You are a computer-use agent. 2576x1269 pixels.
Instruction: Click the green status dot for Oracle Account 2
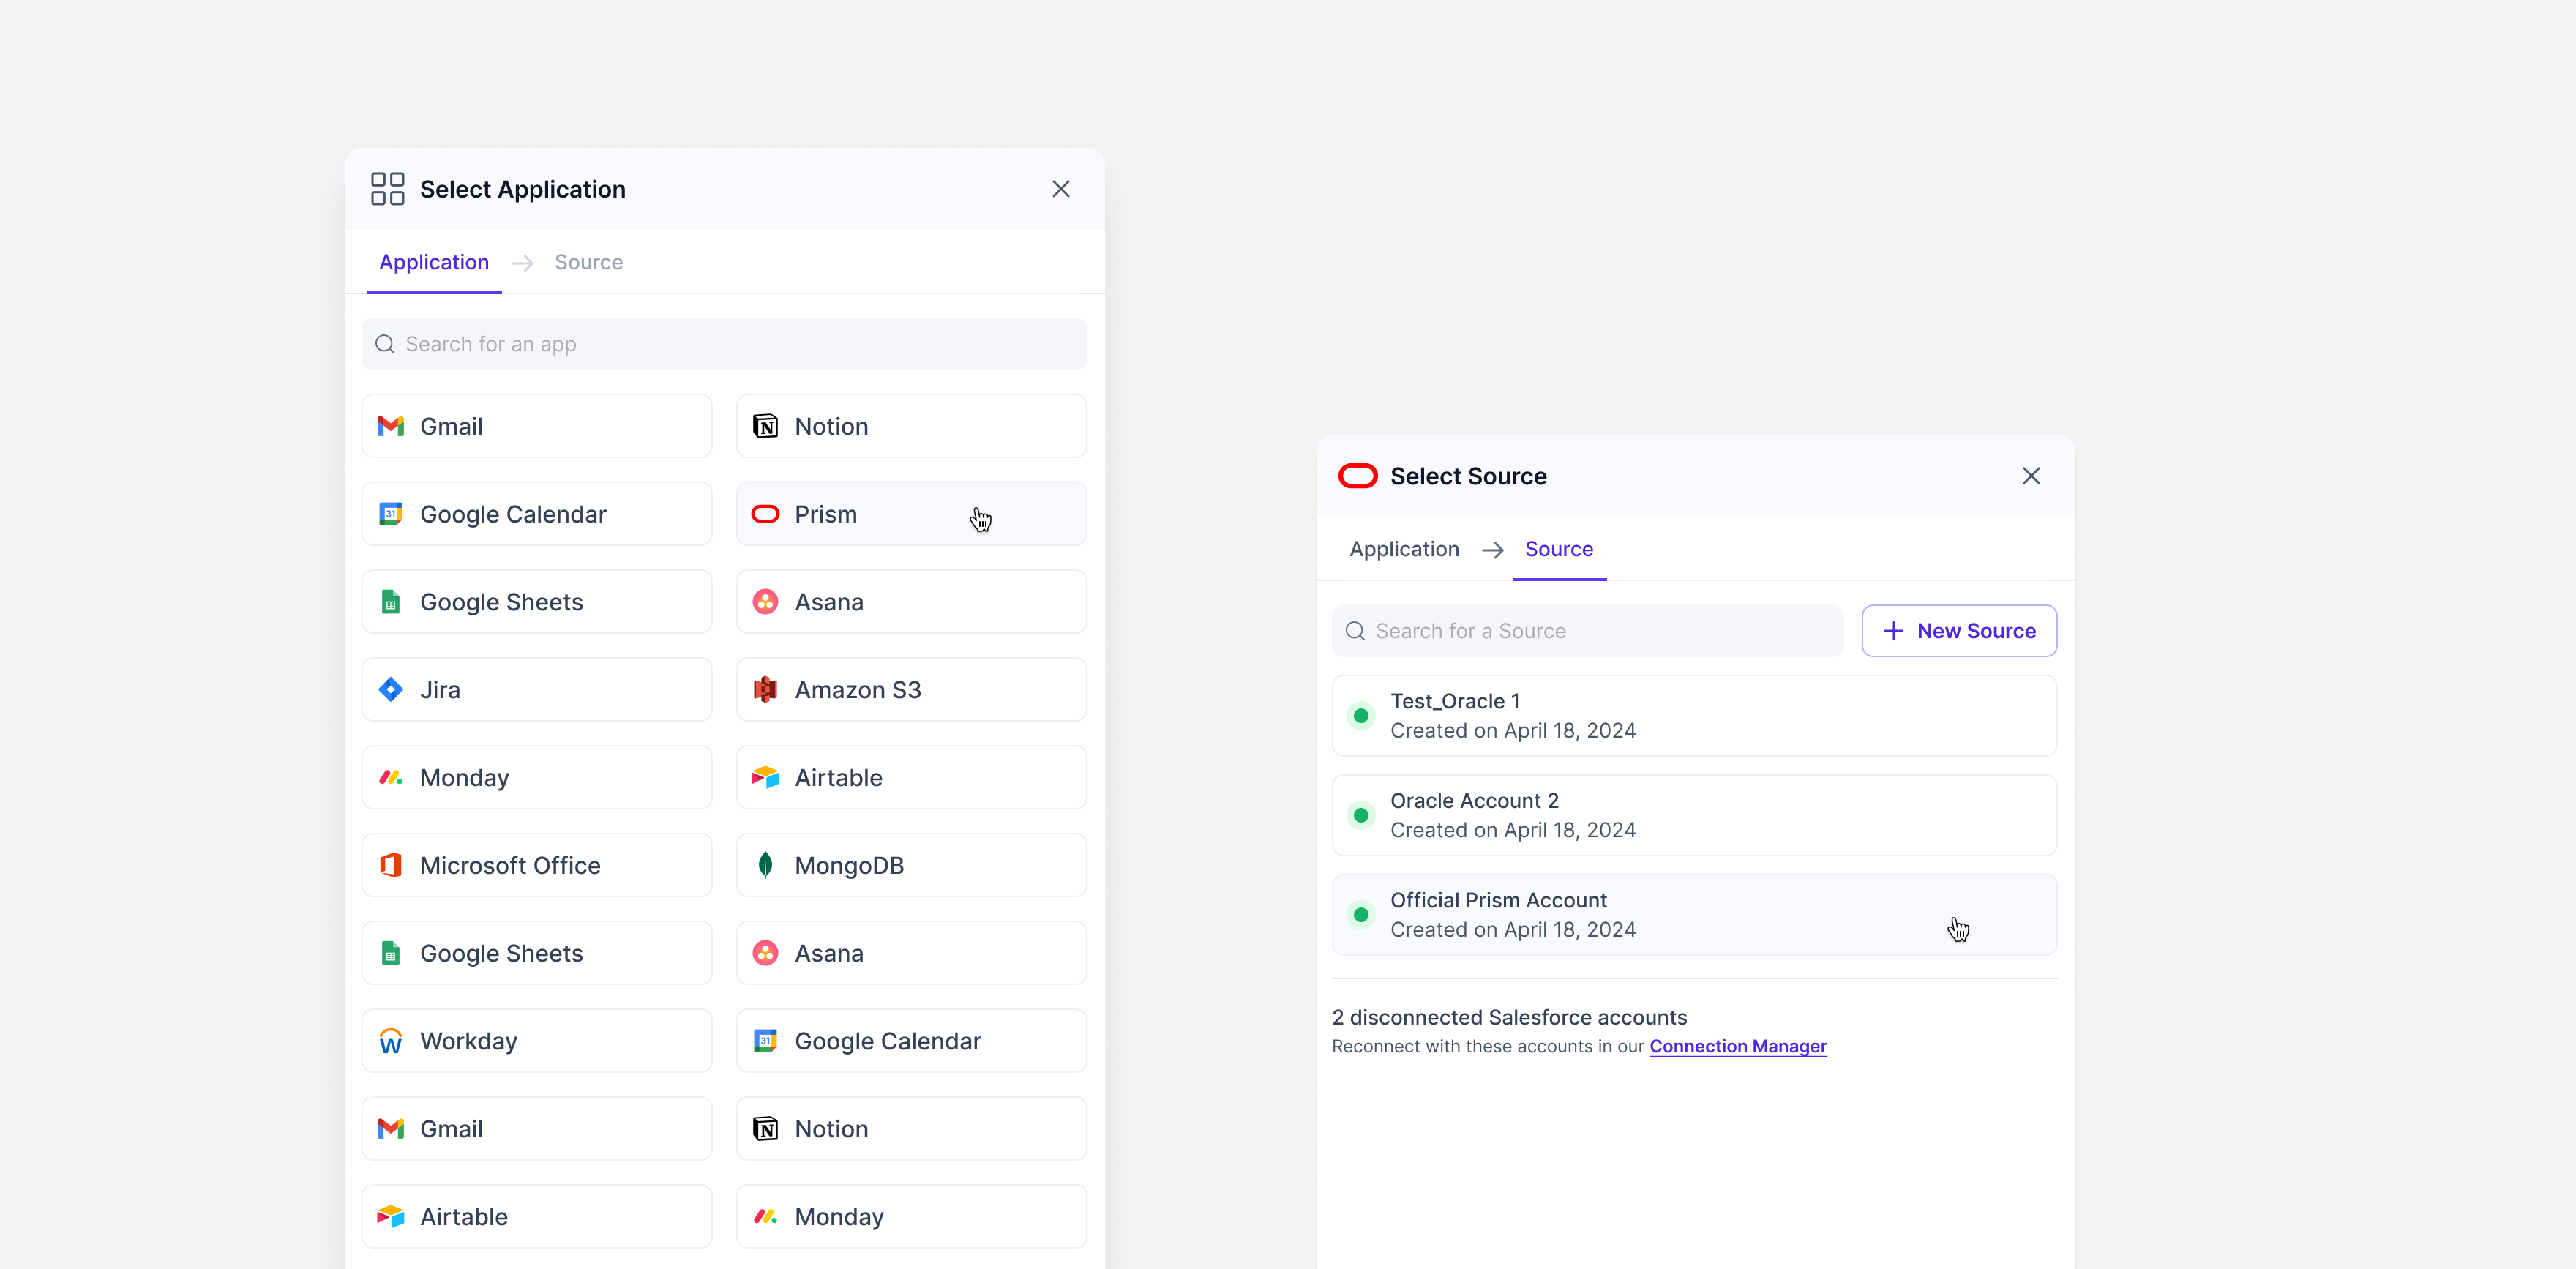tap(1361, 815)
